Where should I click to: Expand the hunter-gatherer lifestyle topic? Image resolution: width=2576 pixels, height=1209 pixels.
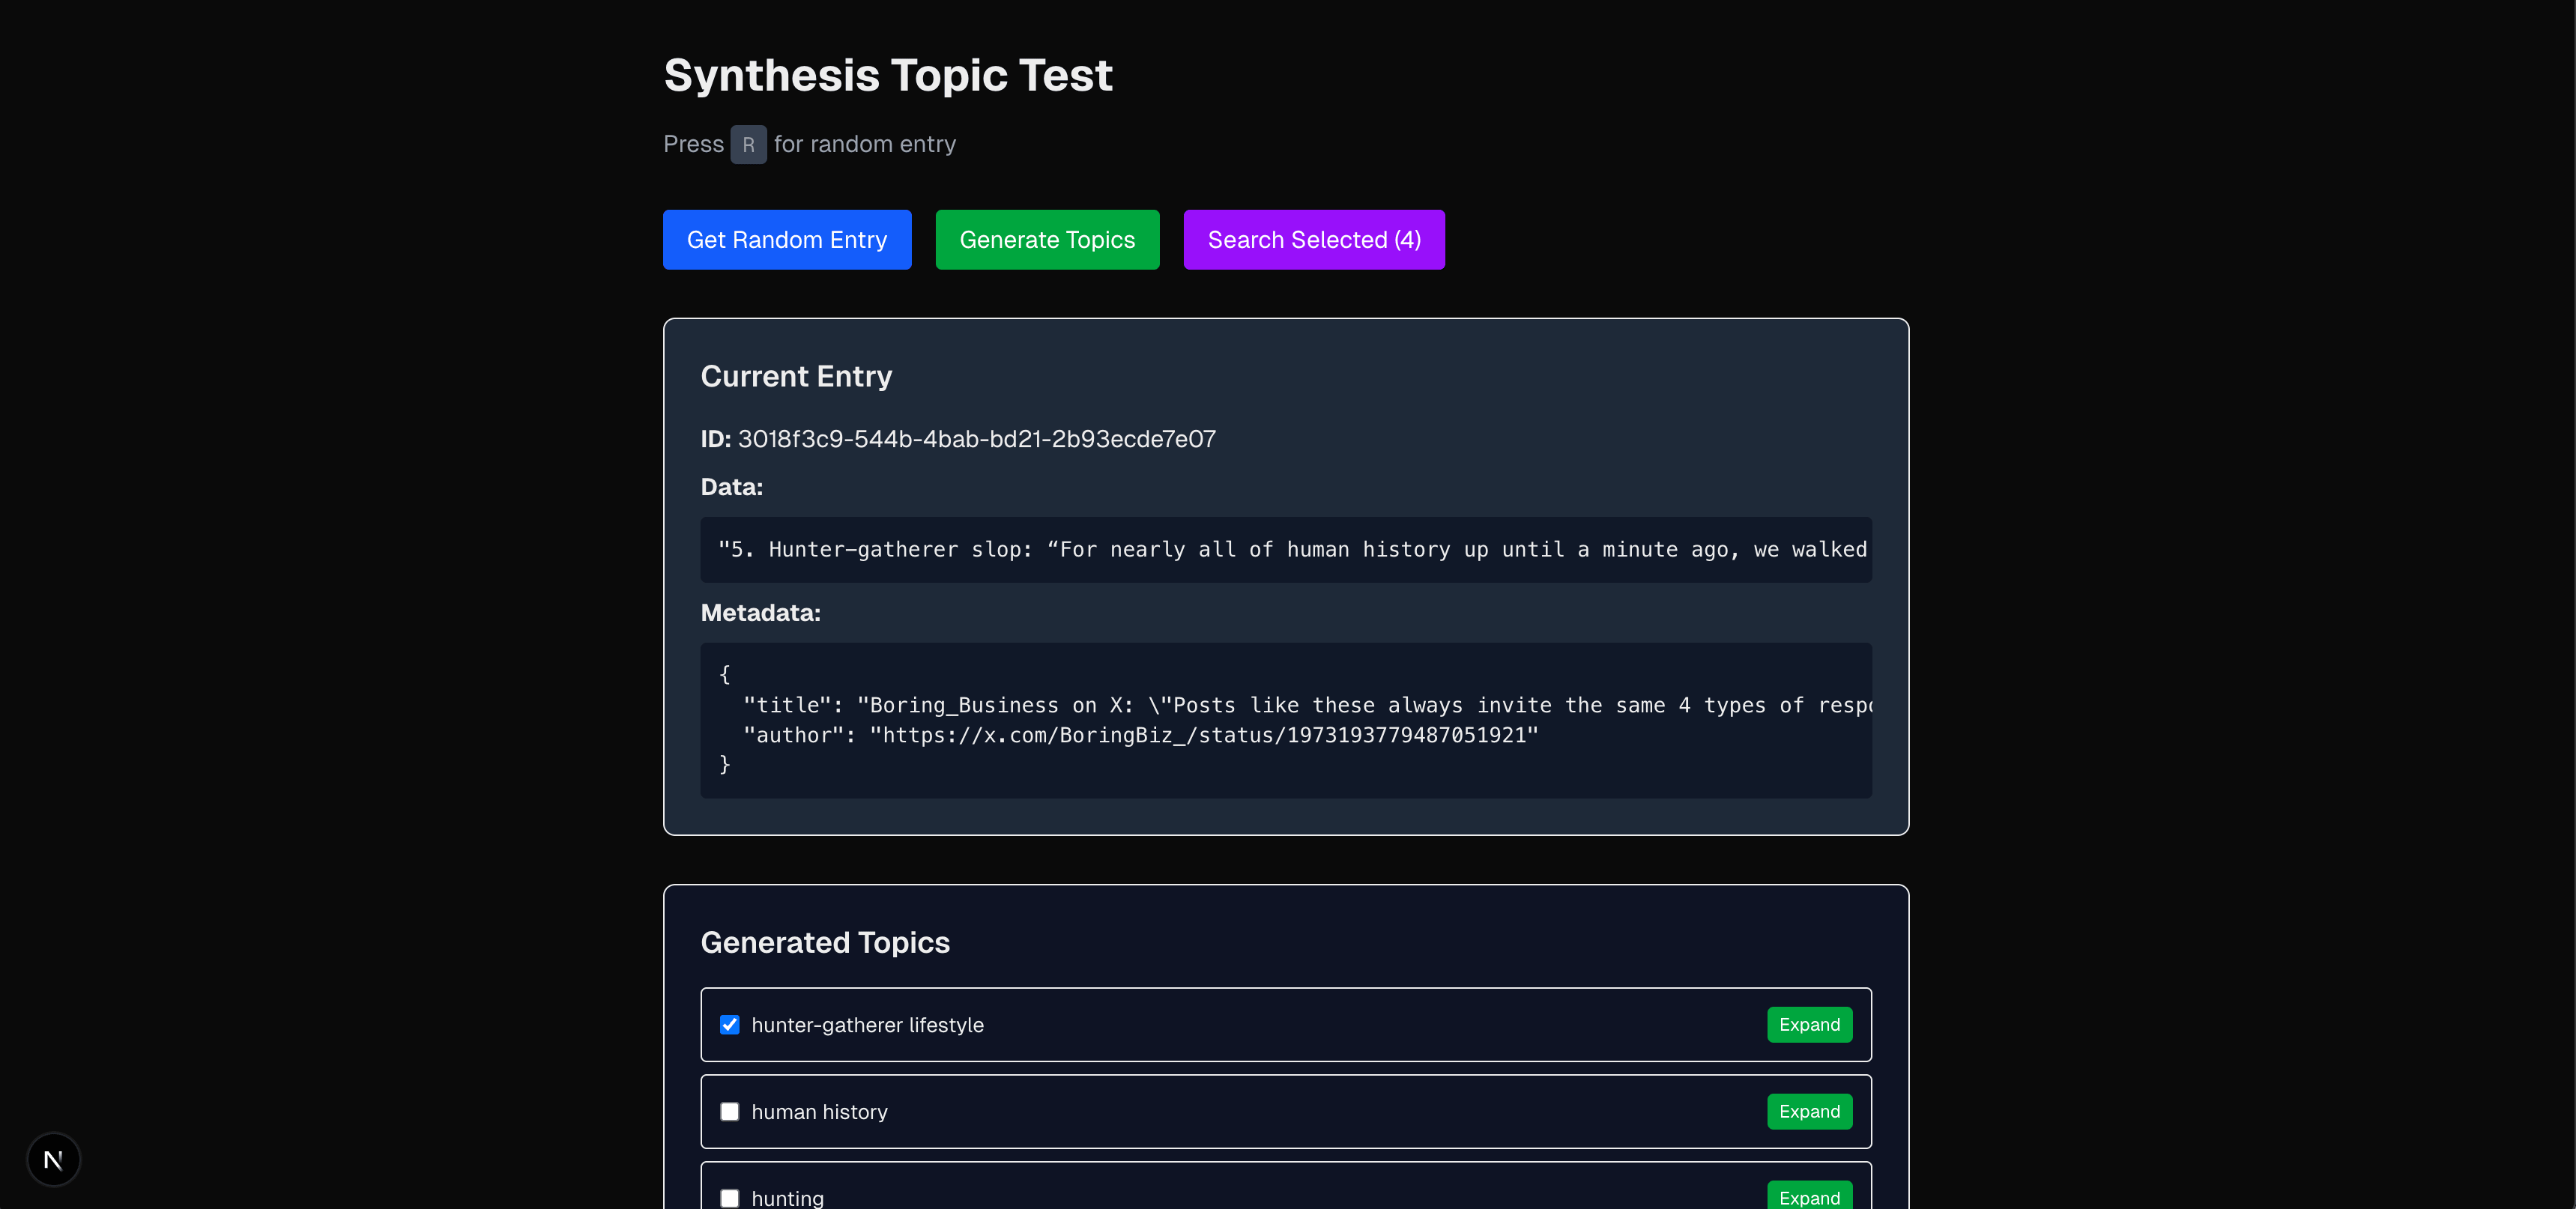click(1808, 1025)
